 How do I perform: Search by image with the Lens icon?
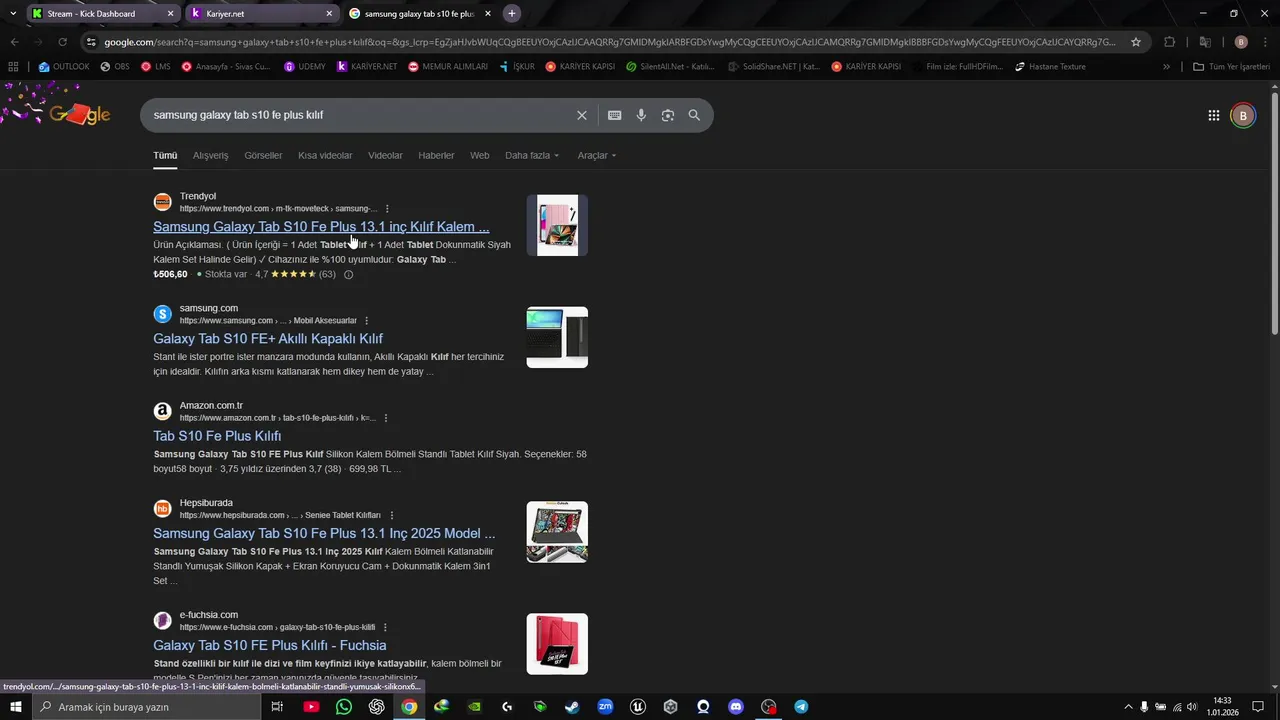click(668, 115)
